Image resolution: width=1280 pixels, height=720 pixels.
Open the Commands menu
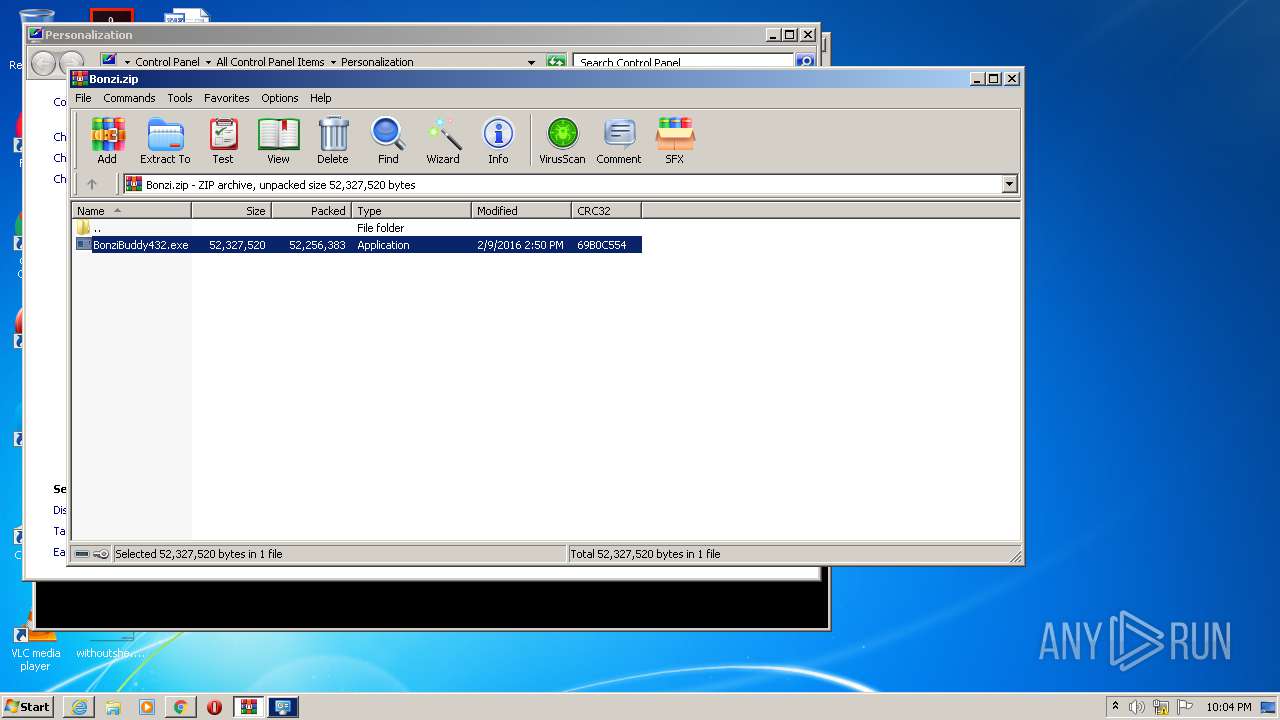pos(129,98)
